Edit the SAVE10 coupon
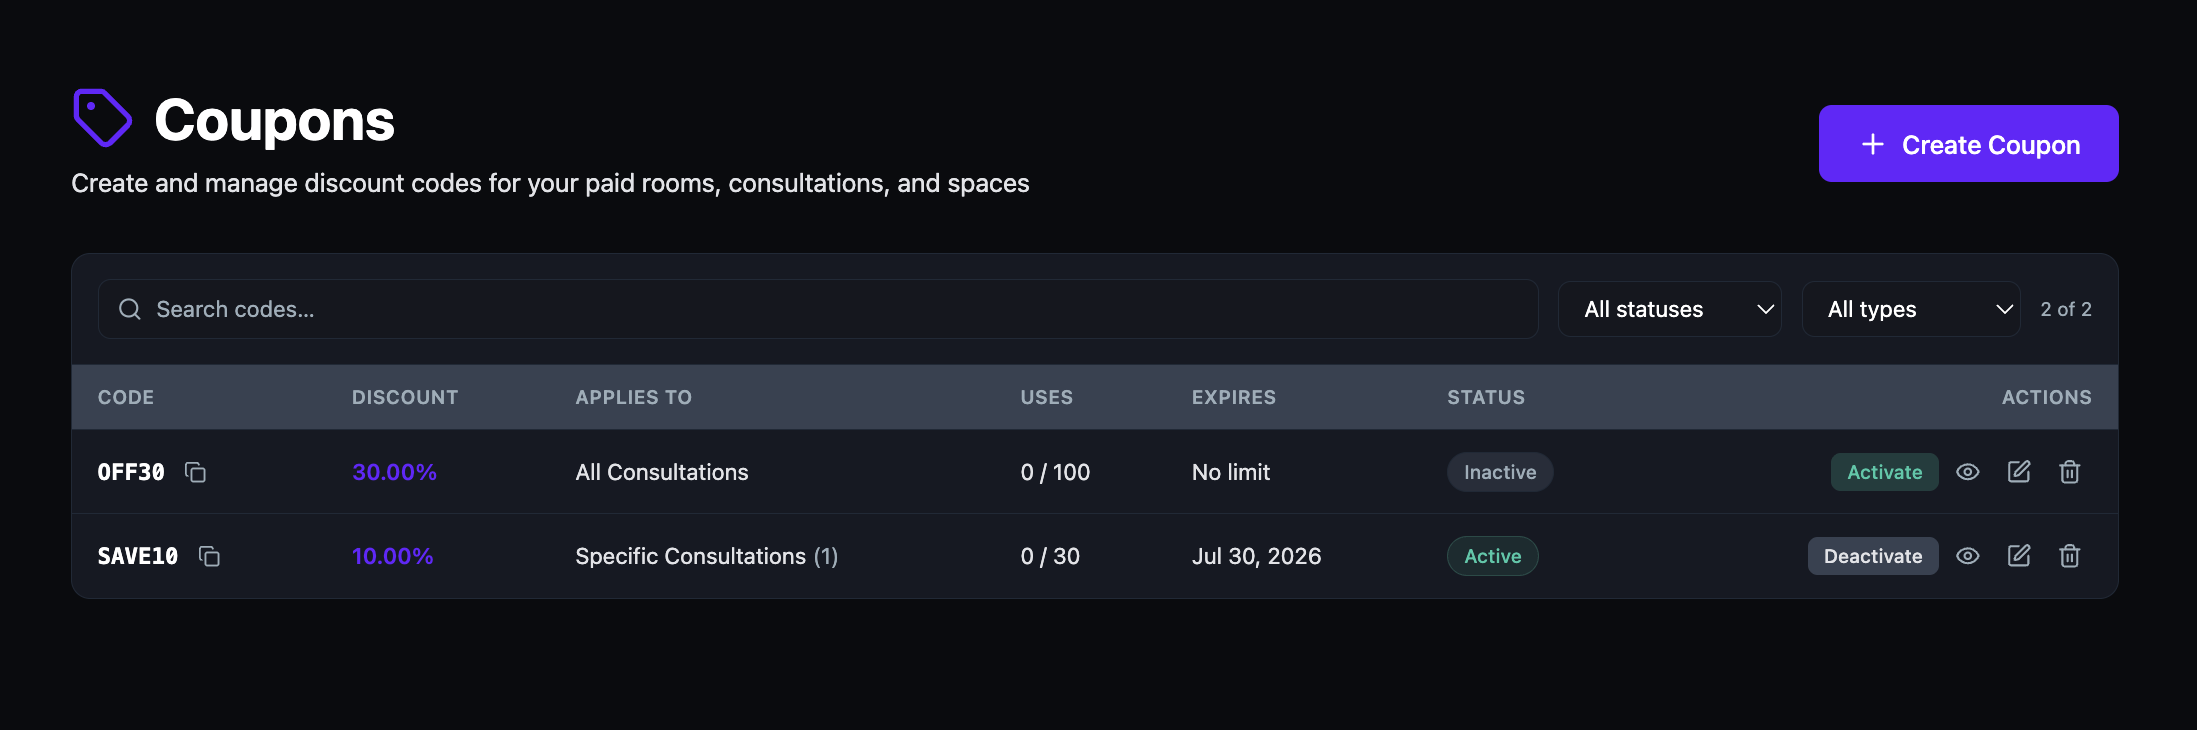Viewport: 2197px width, 730px height. [2019, 556]
